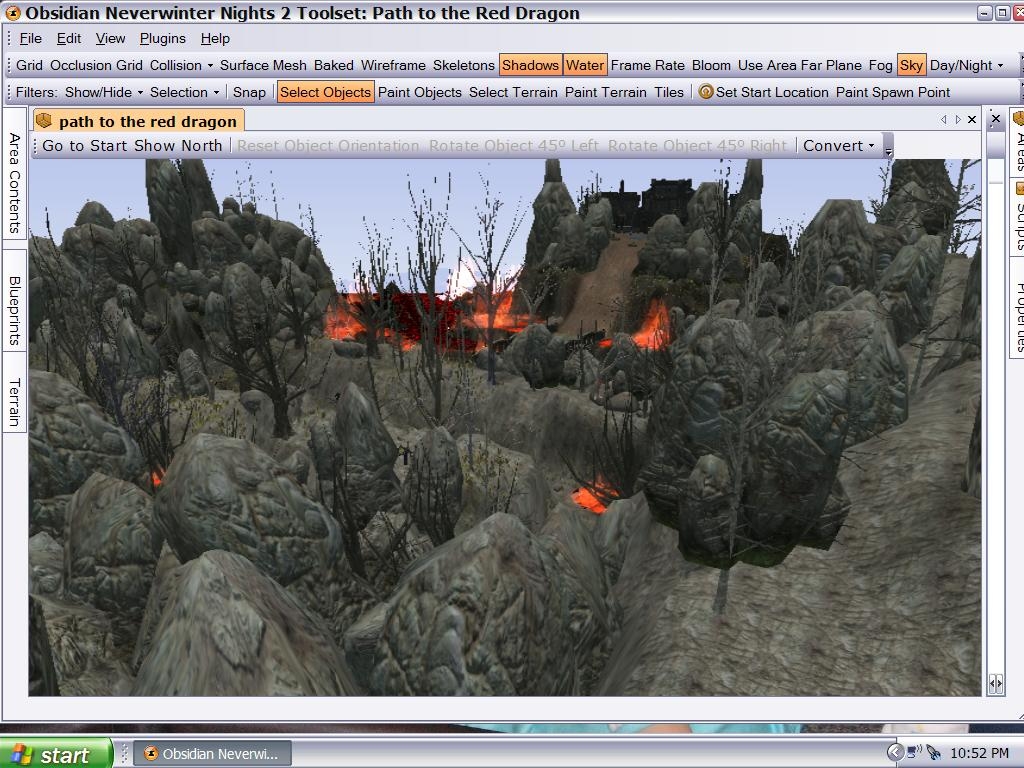Turn off the Sky toggle

[911, 65]
